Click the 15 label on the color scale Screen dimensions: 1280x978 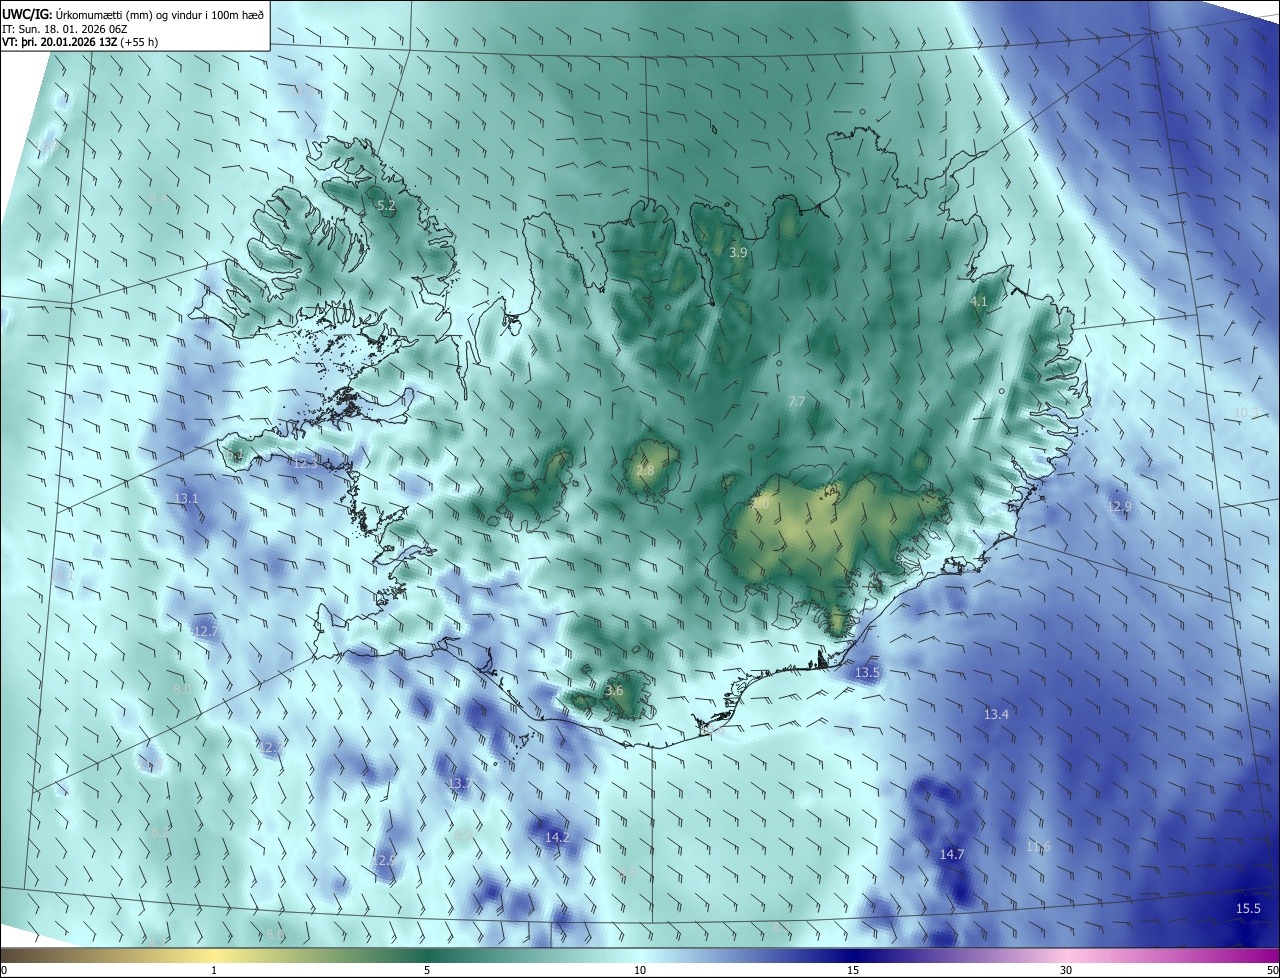[x=853, y=970]
